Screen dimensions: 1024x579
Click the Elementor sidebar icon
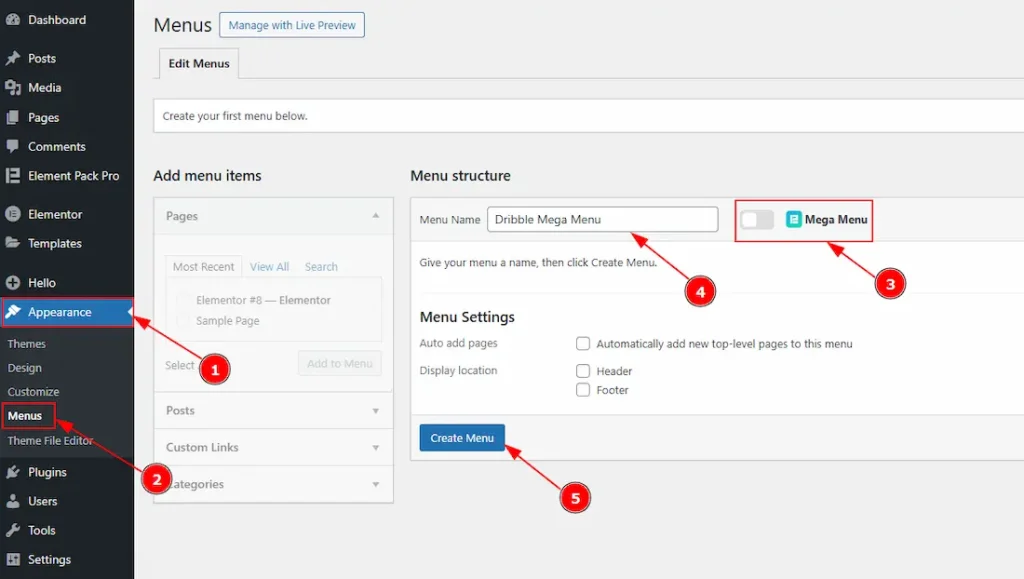pos(13,214)
